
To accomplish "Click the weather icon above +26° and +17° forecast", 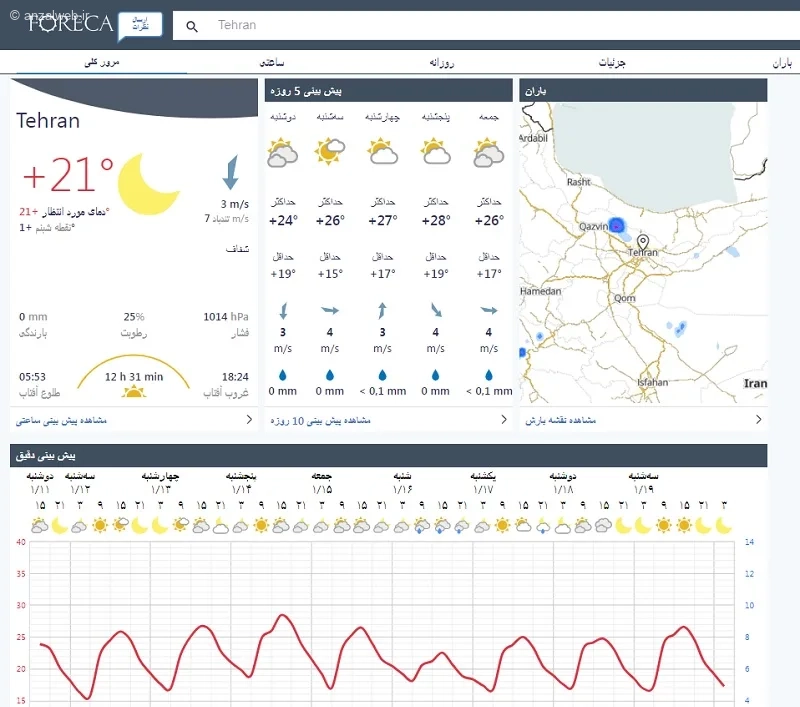I will [488, 152].
